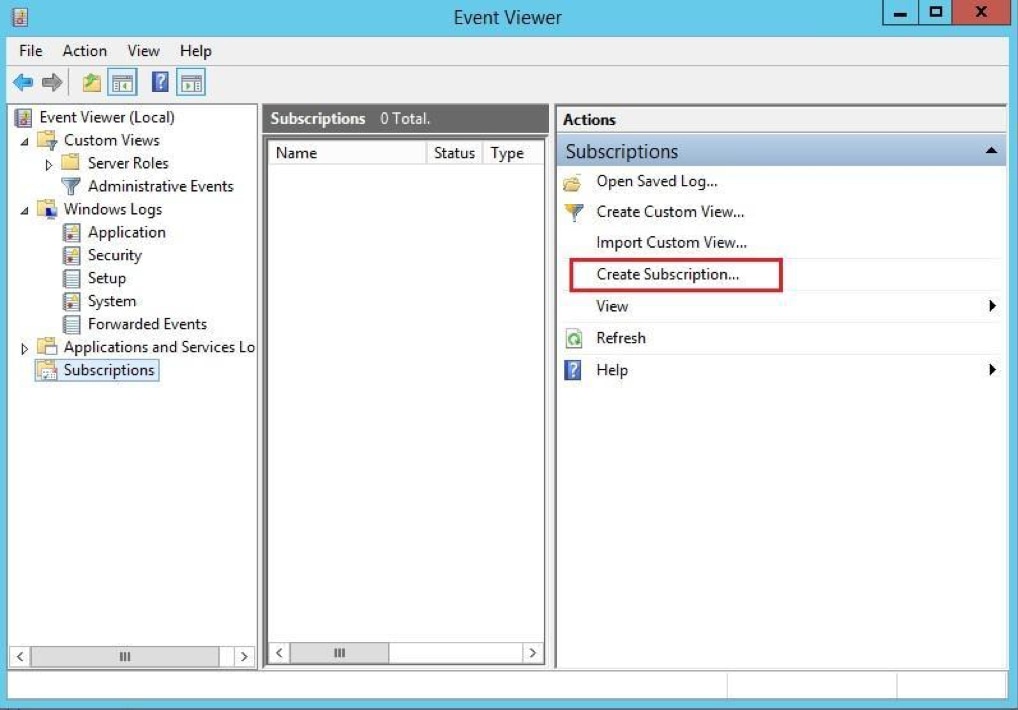Click the Up One Level folder icon

pos(92,83)
